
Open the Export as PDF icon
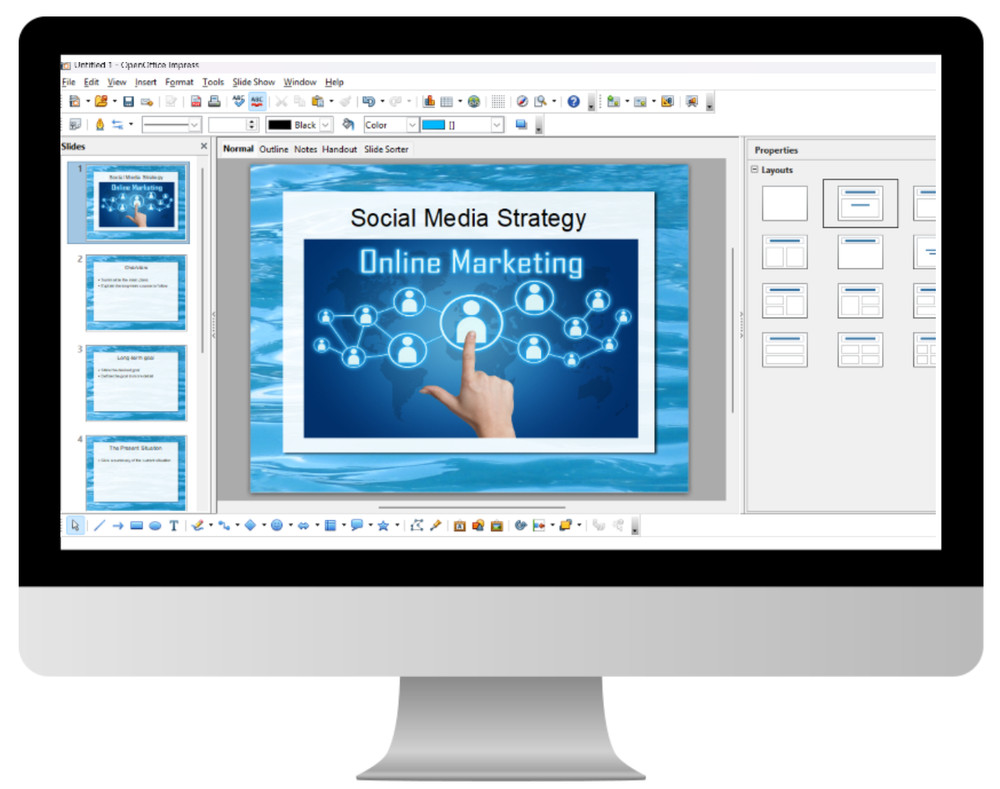point(194,101)
